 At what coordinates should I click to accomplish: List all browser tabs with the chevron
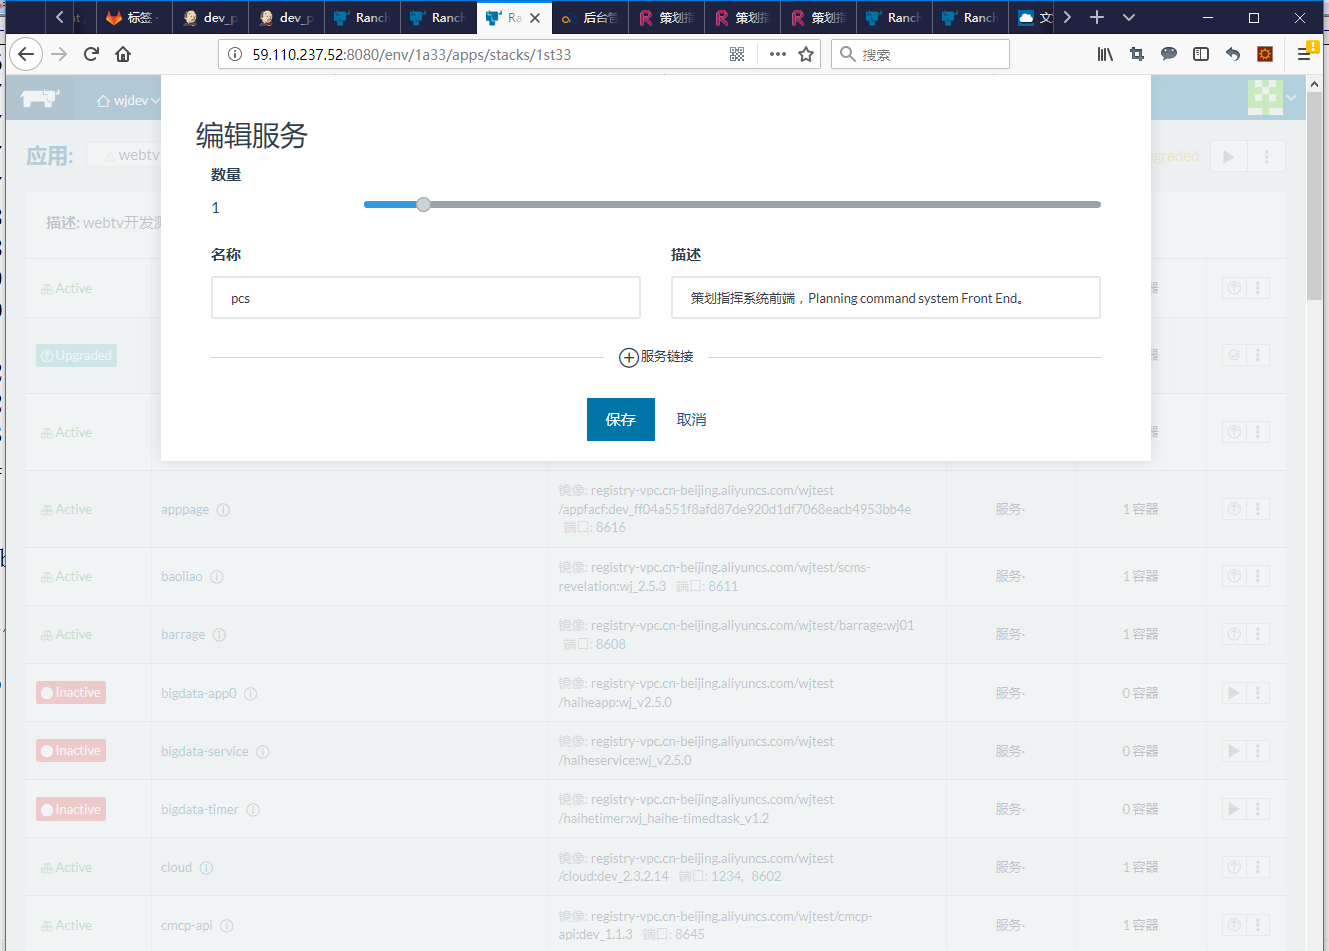pos(1129,17)
